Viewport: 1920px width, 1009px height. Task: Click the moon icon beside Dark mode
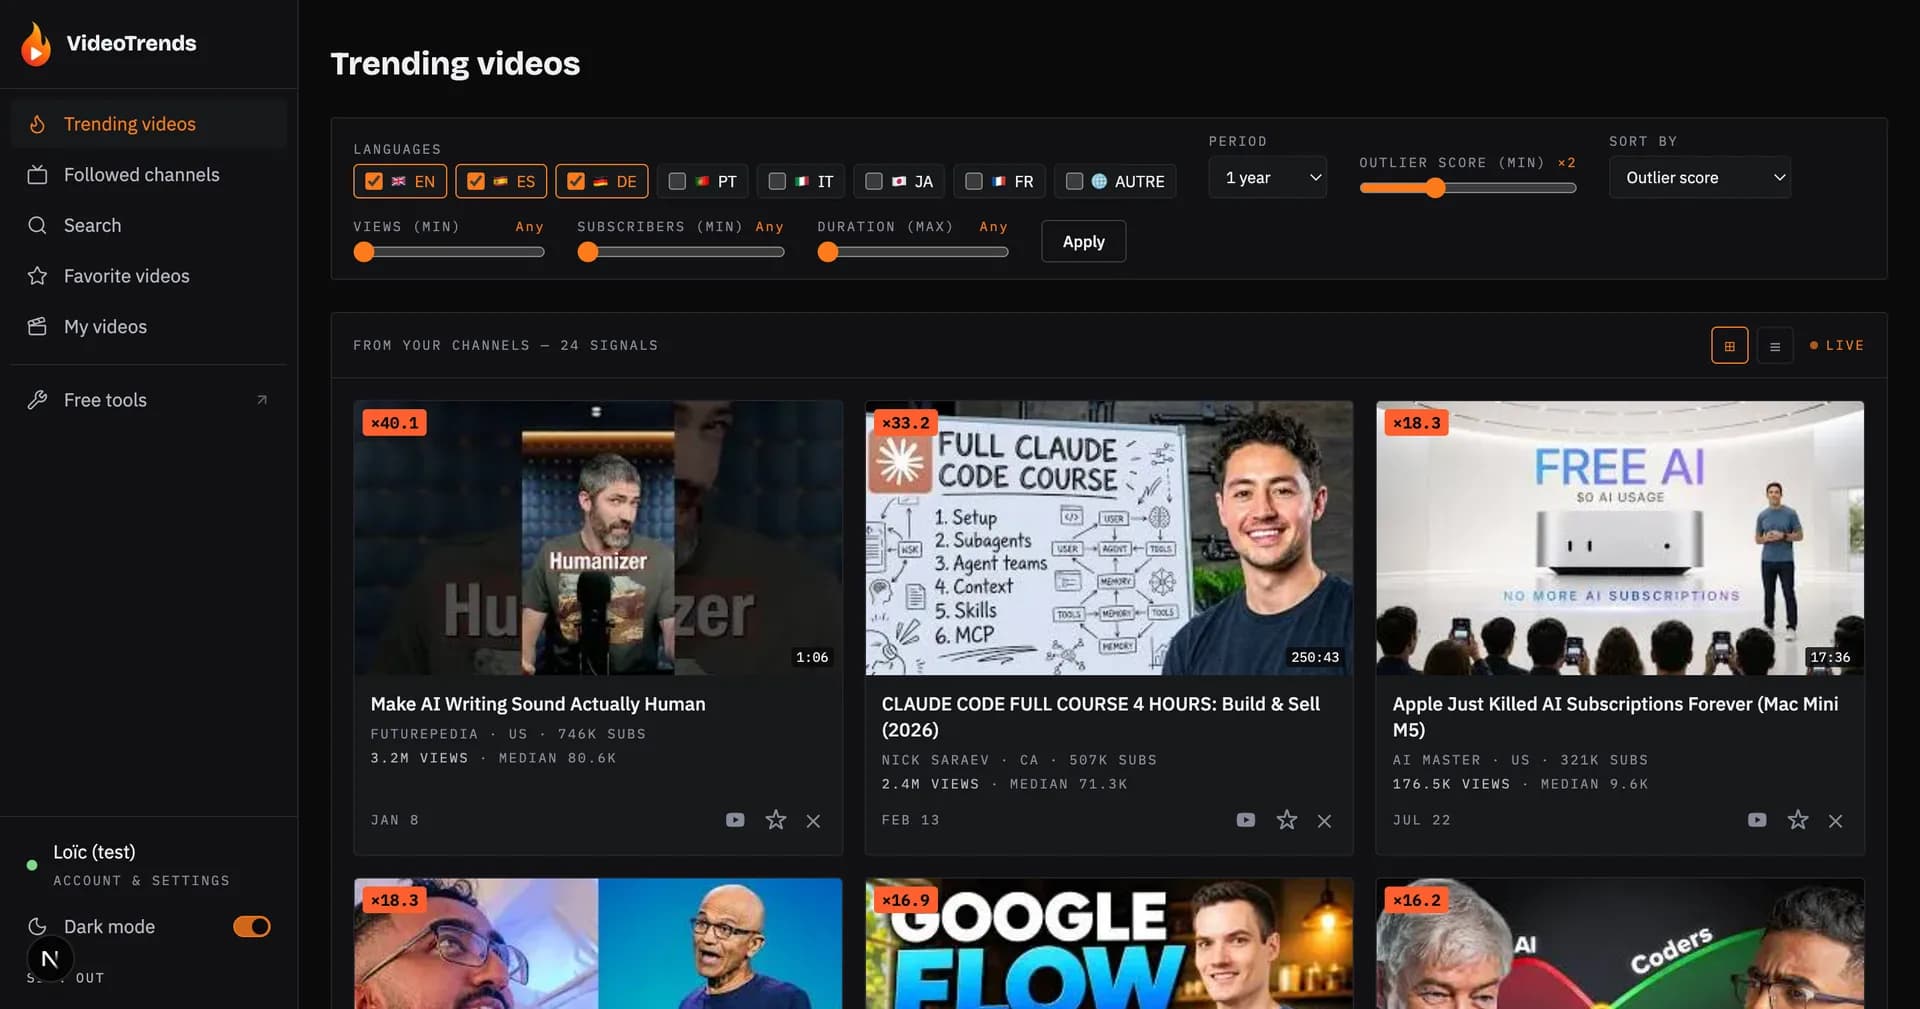click(37, 927)
